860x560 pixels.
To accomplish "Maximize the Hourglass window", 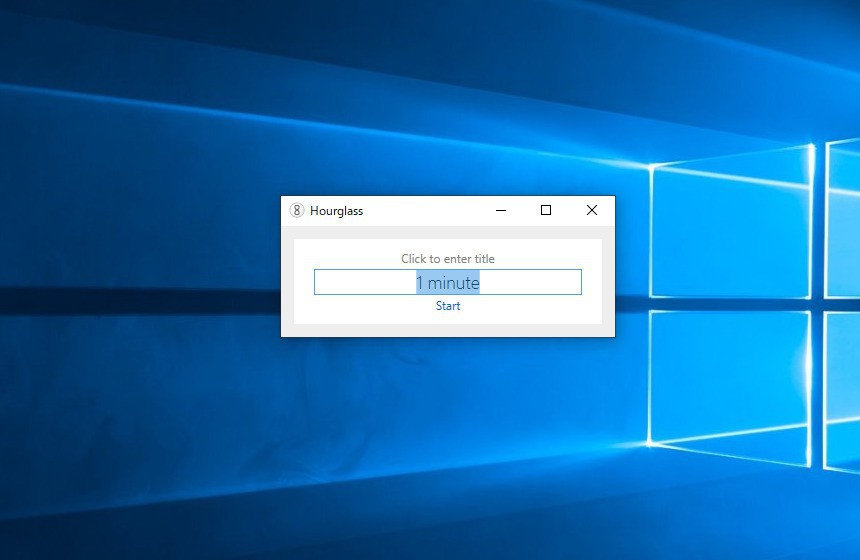I will [x=546, y=210].
